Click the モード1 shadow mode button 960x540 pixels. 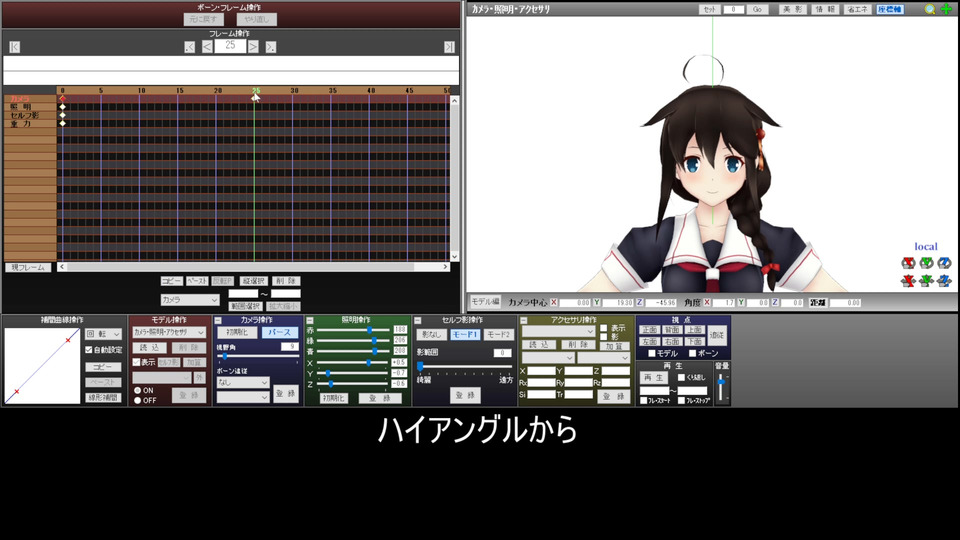[465, 334]
